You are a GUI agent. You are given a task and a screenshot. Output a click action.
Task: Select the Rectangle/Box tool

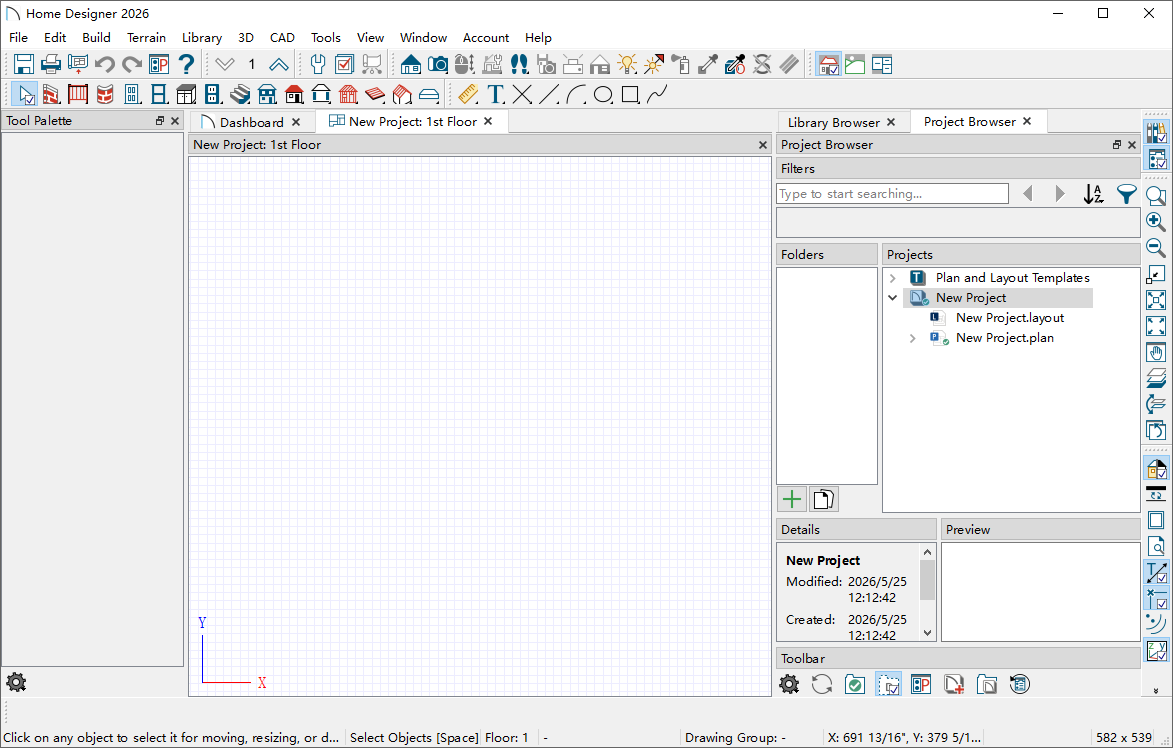[630, 94]
